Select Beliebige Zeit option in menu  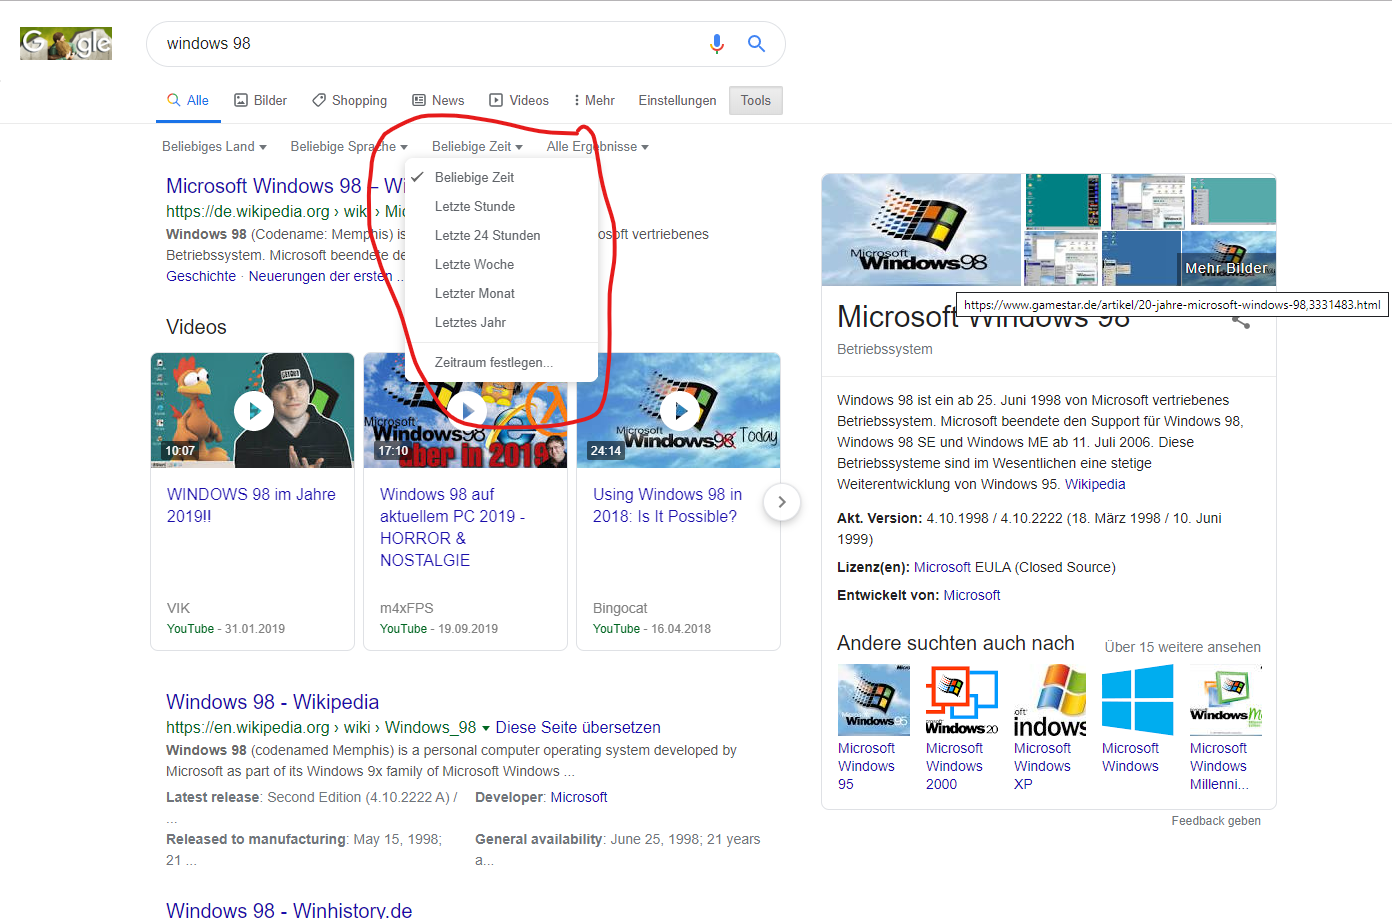[502, 177]
